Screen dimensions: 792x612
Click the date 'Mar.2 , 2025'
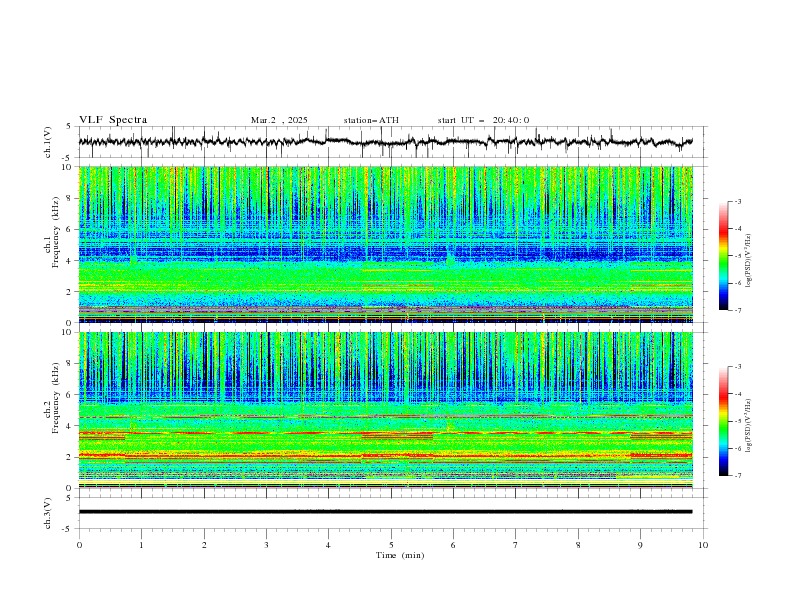279,120
